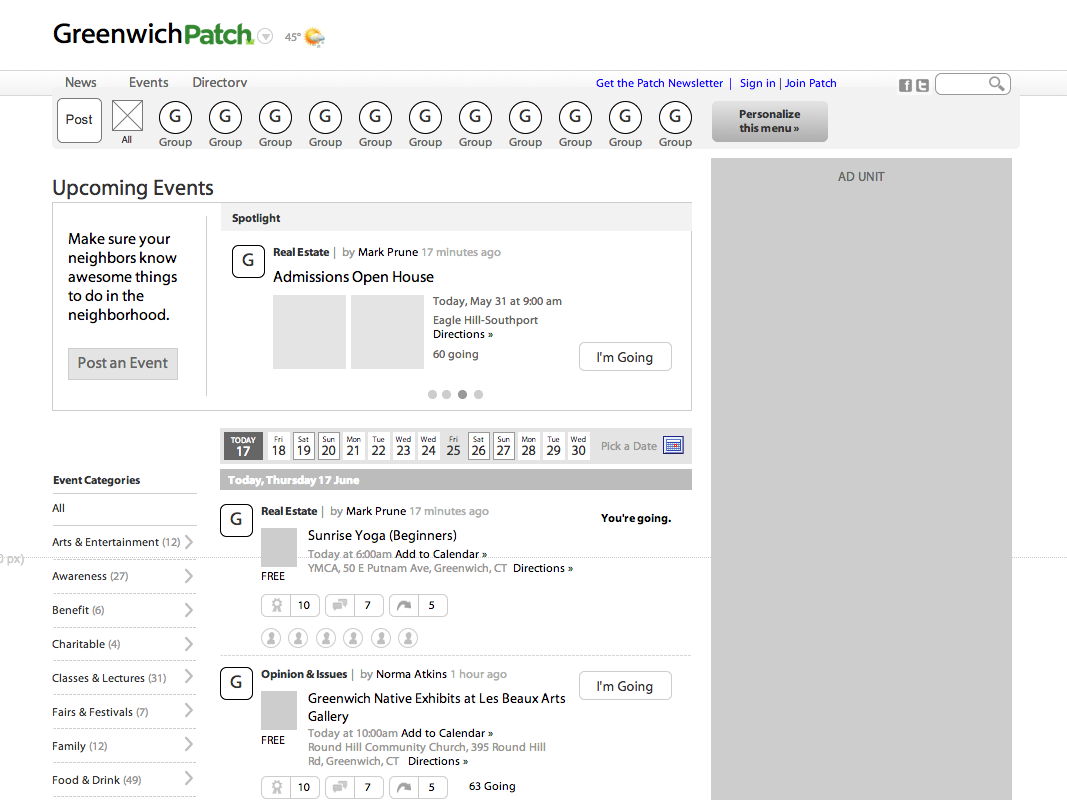Select the last Group circle icon

coord(675,117)
